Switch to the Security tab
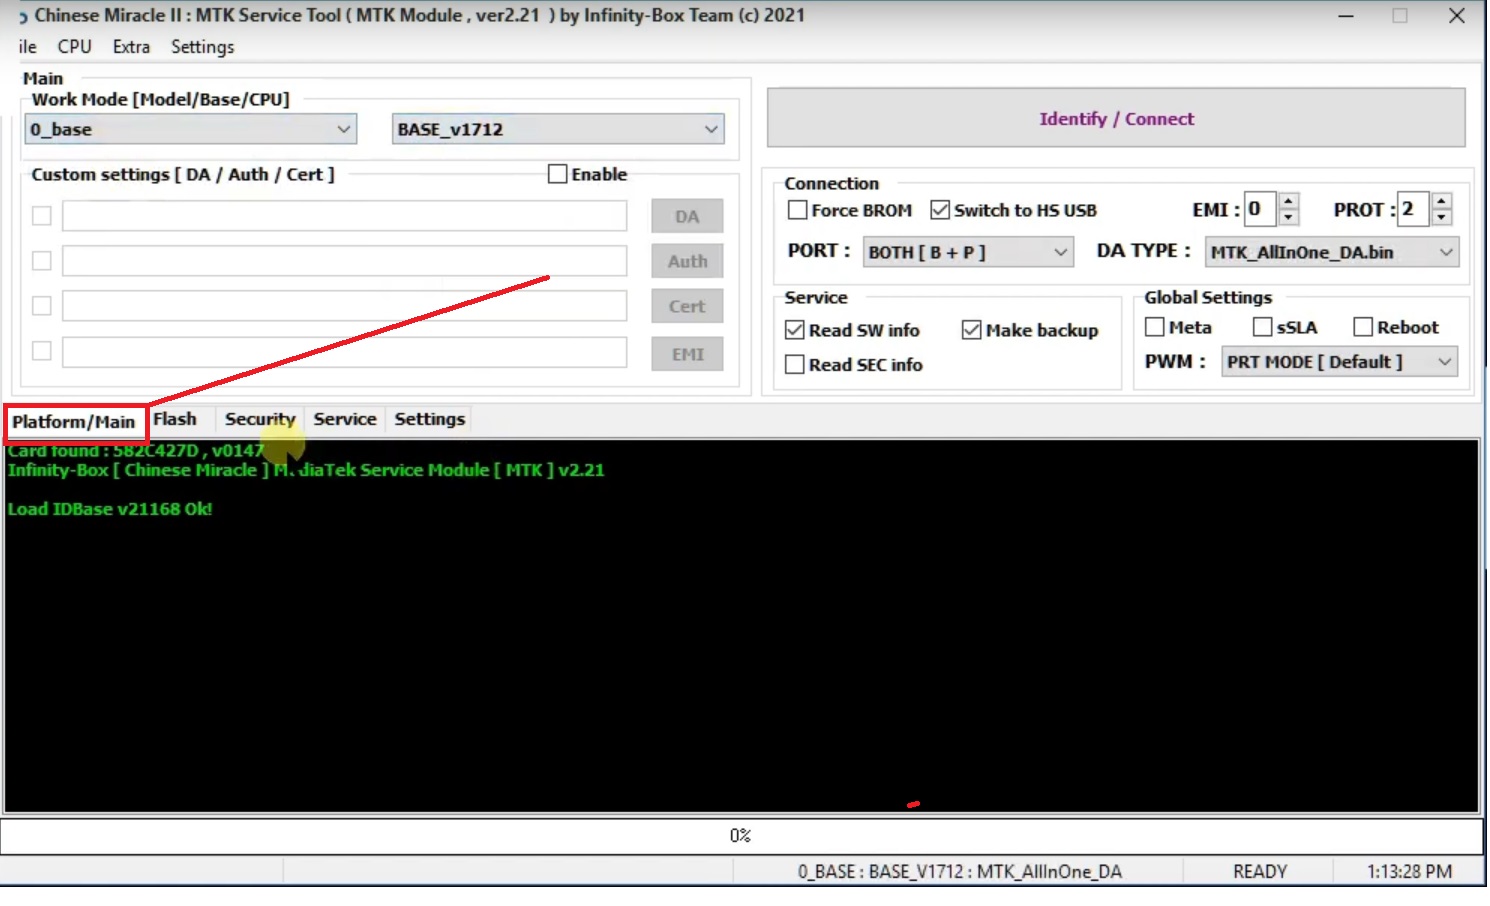This screenshot has height=906, width=1490. (x=260, y=419)
